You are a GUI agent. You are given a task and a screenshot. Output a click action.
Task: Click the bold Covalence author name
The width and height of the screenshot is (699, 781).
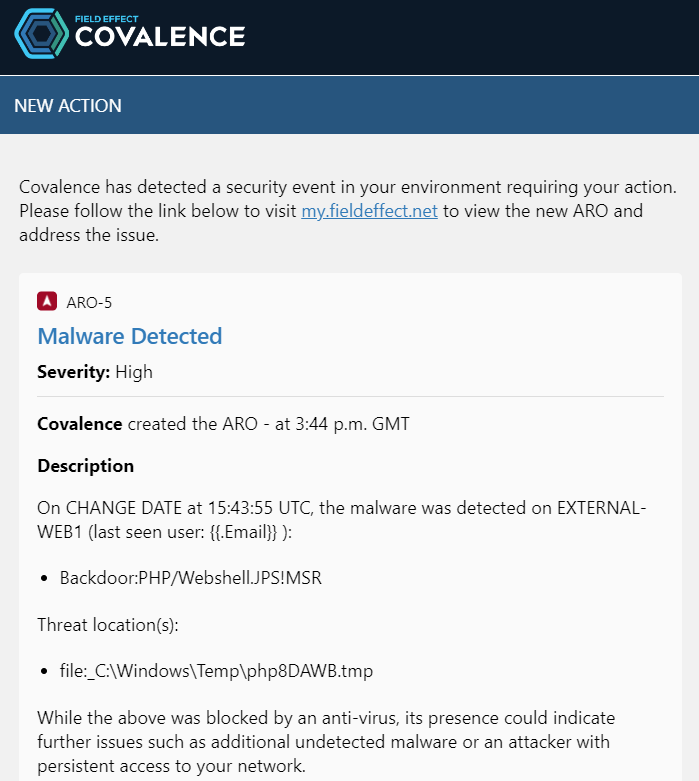coord(80,424)
